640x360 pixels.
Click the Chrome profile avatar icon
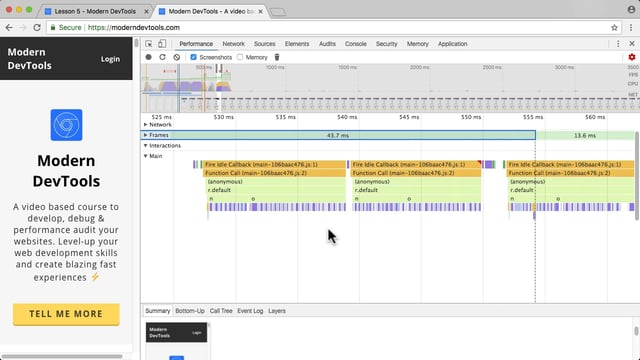pos(631,9)
